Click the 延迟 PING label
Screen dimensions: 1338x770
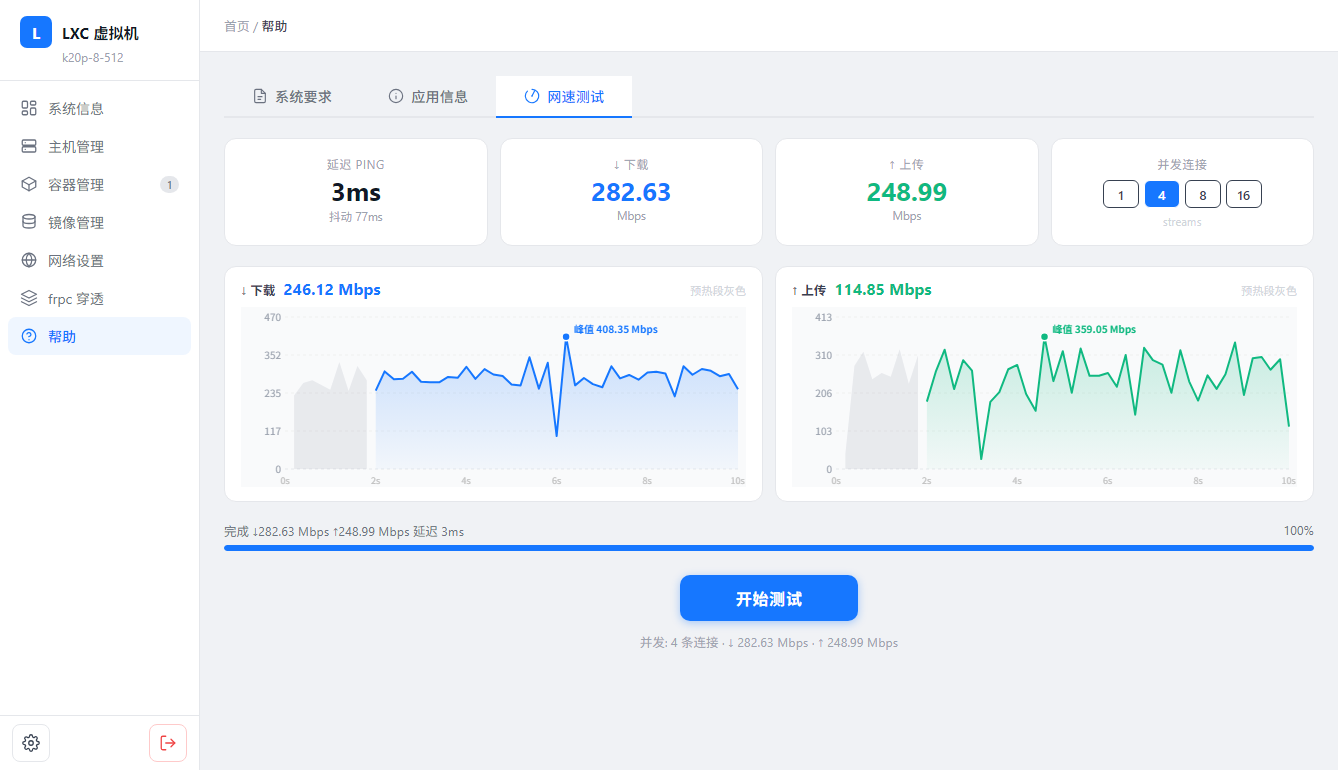coord(356,165)
